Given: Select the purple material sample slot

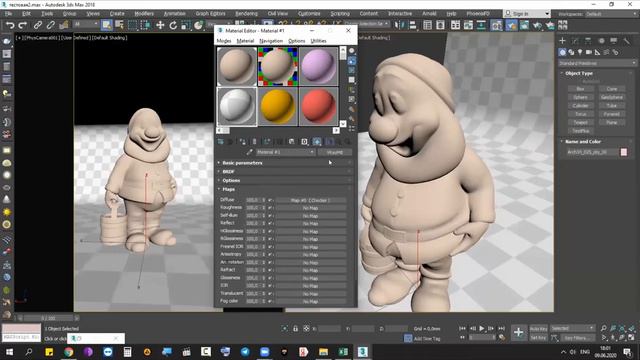Looking at the screenshot, I should 318,66.
